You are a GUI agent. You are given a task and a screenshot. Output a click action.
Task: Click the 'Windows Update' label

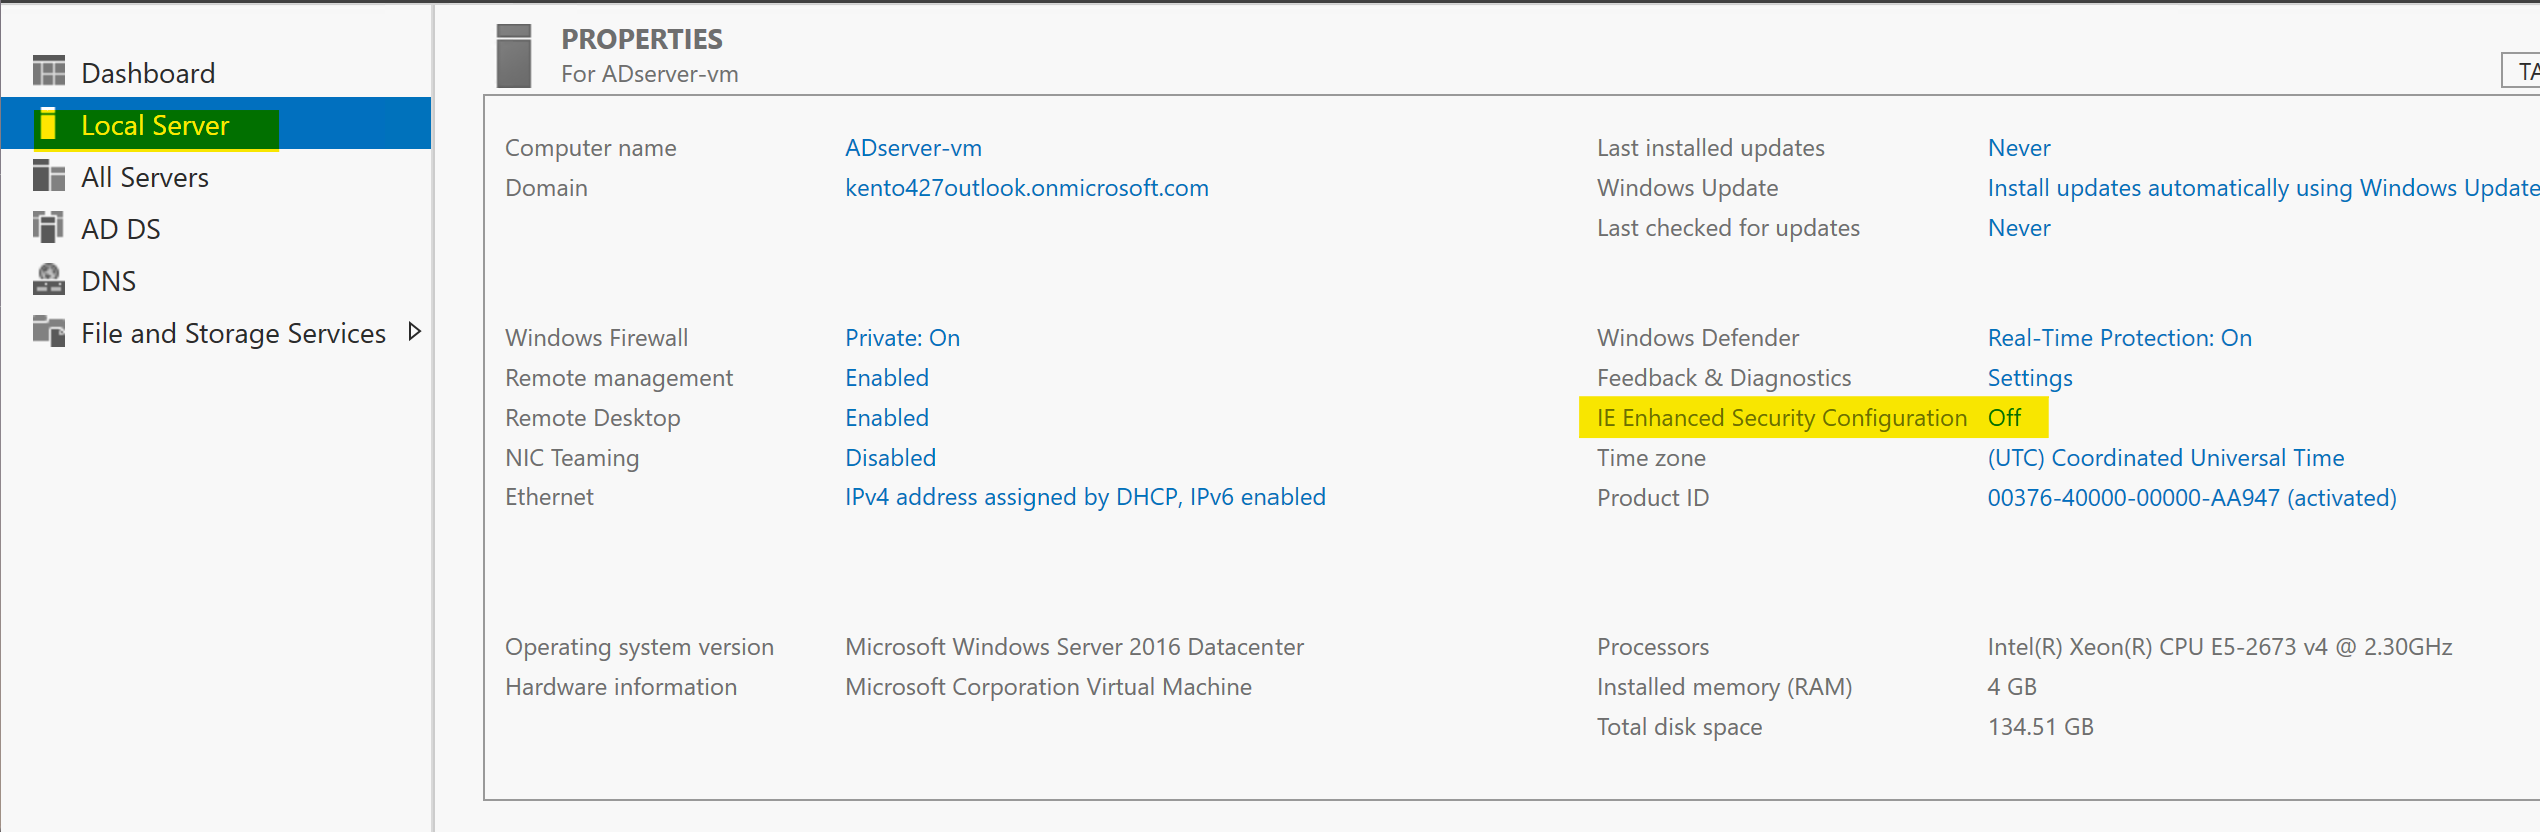(1687, 188)
